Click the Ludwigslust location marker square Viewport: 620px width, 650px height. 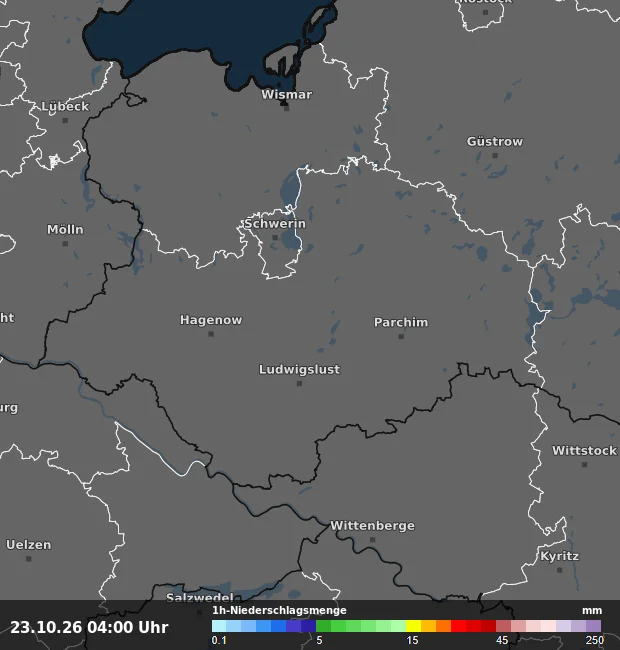coord(299,383)
